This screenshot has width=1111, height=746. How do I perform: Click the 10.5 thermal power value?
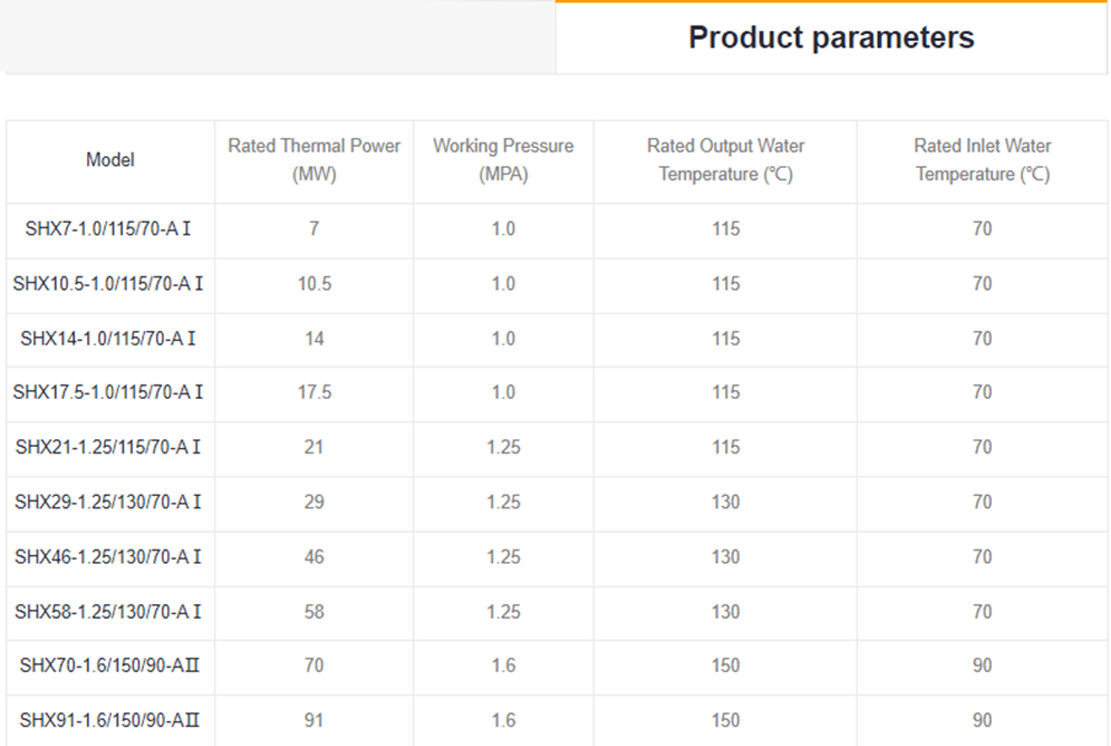[x=314, y=284]
